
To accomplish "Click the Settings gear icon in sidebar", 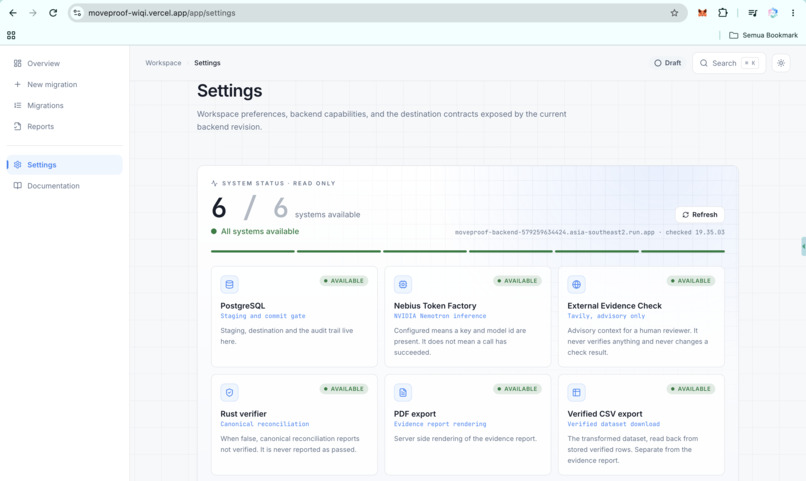I will pos(17,164).
